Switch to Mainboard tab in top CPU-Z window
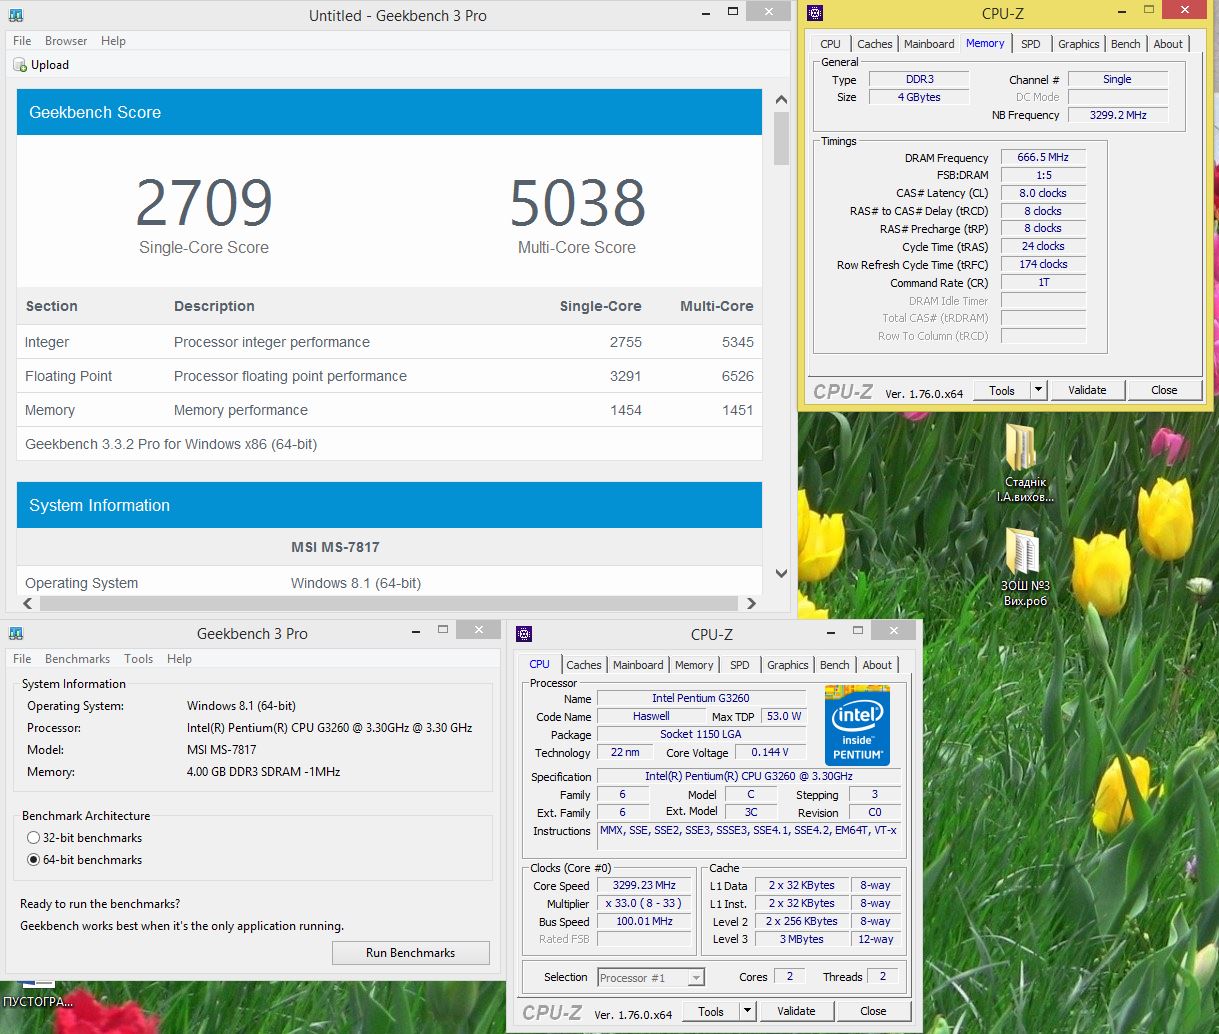1219x1034 pixels. [x=929, y=44]
